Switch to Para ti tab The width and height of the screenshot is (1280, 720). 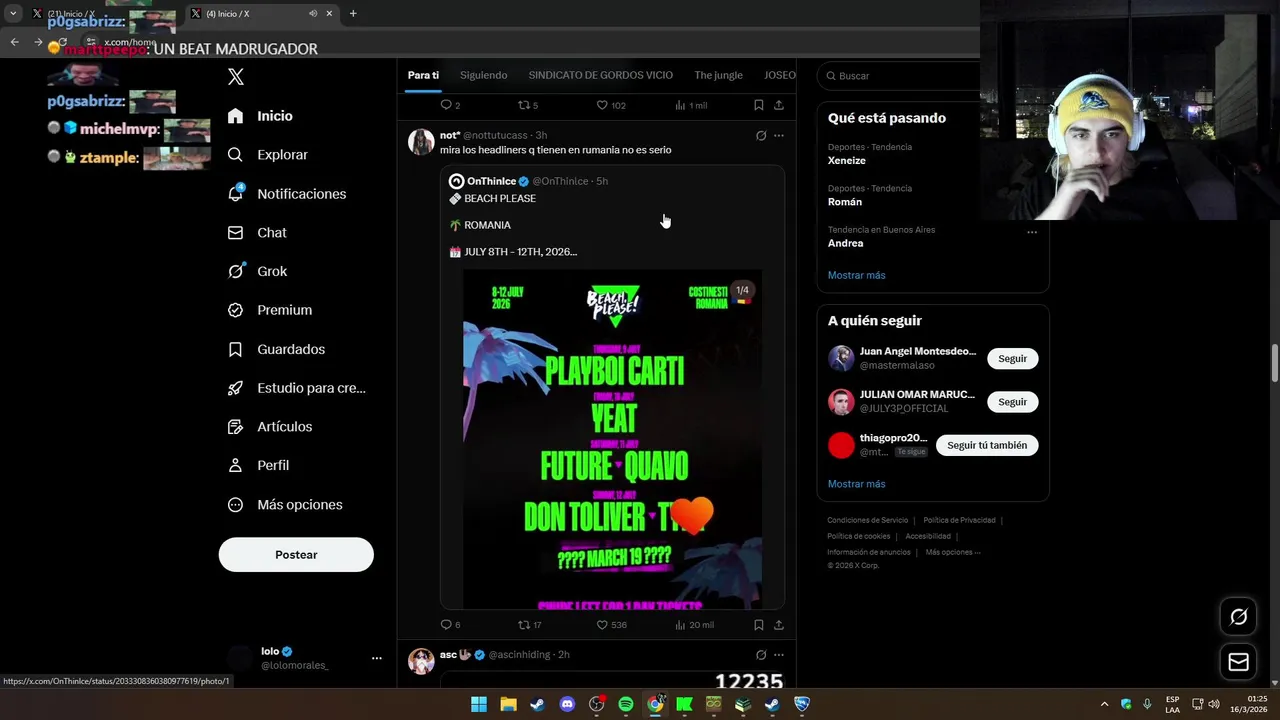click(423, 75)
